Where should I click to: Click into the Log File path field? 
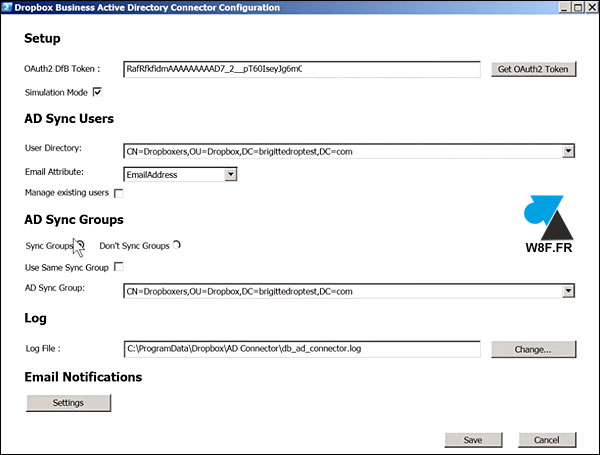coord(302,349)
